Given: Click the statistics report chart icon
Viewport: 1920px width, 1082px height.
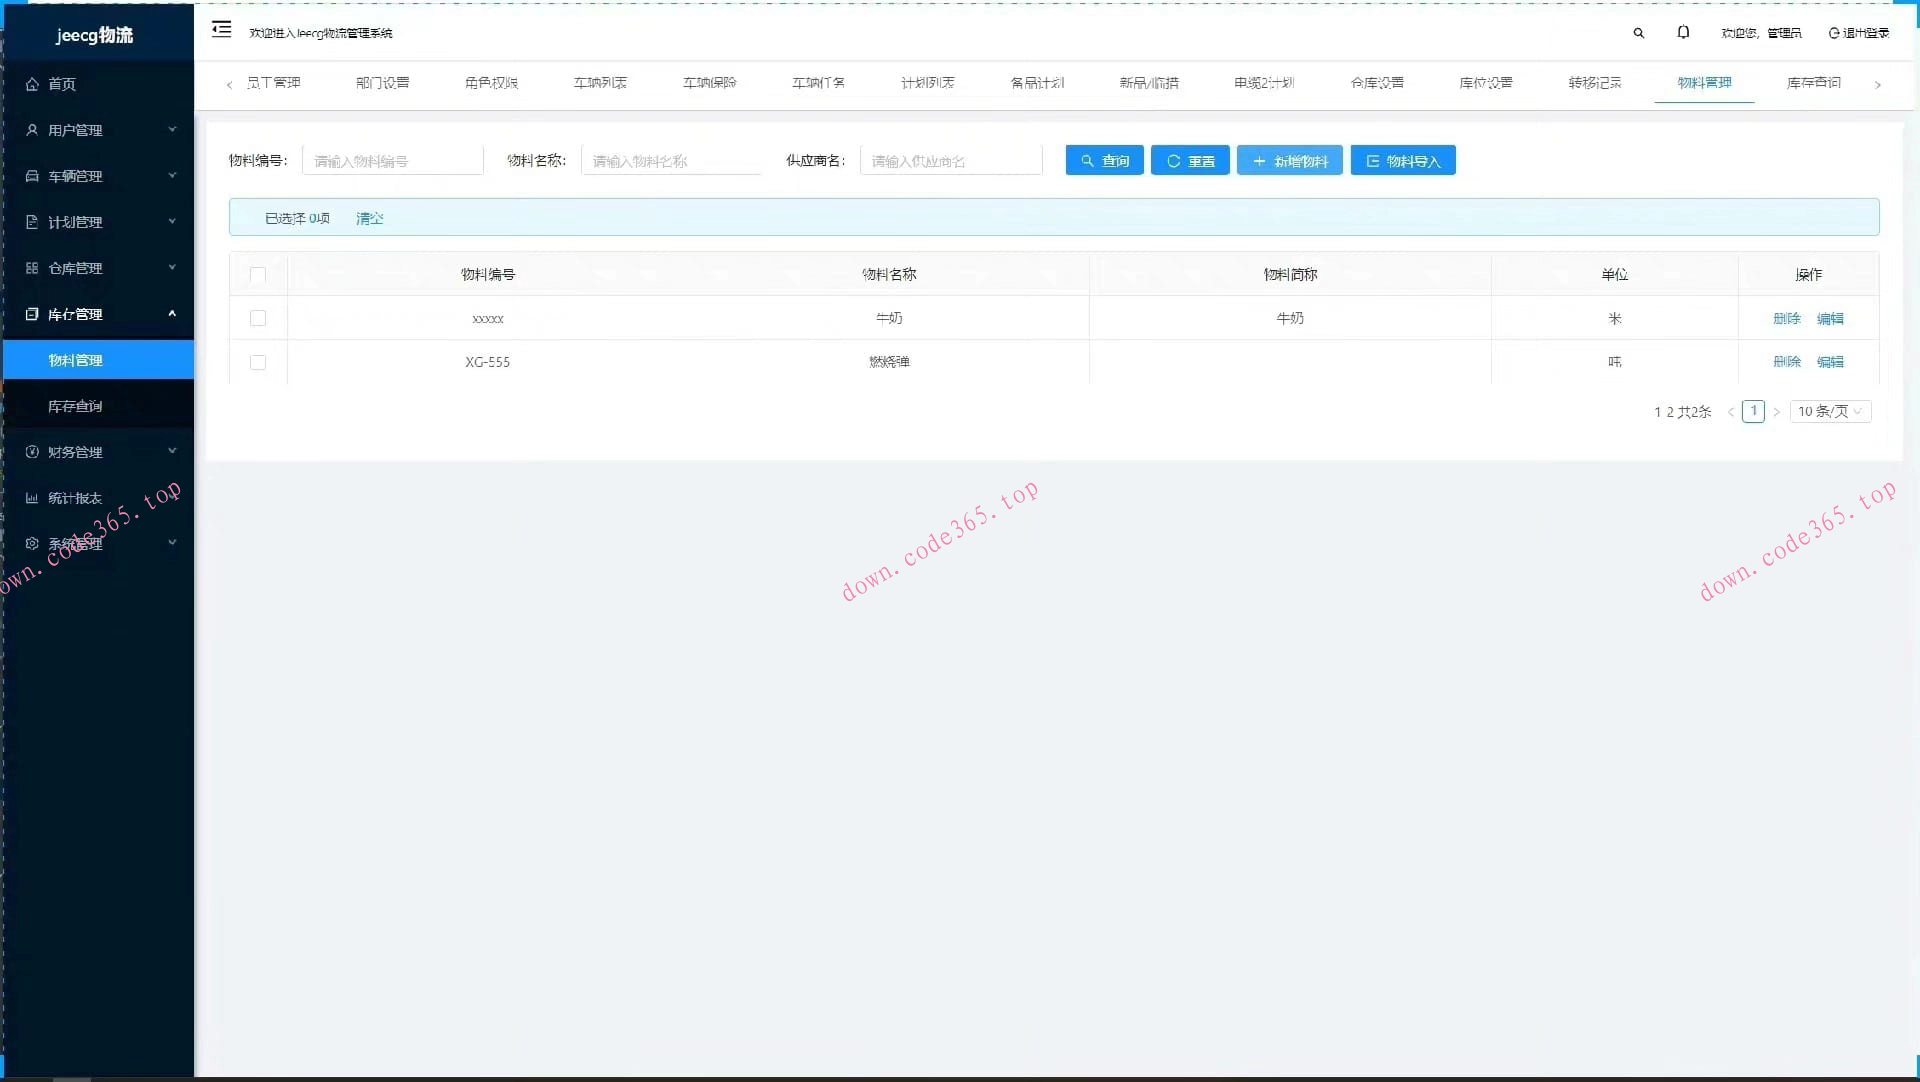Looking at the screenshot, I should [x=32, y=498].
